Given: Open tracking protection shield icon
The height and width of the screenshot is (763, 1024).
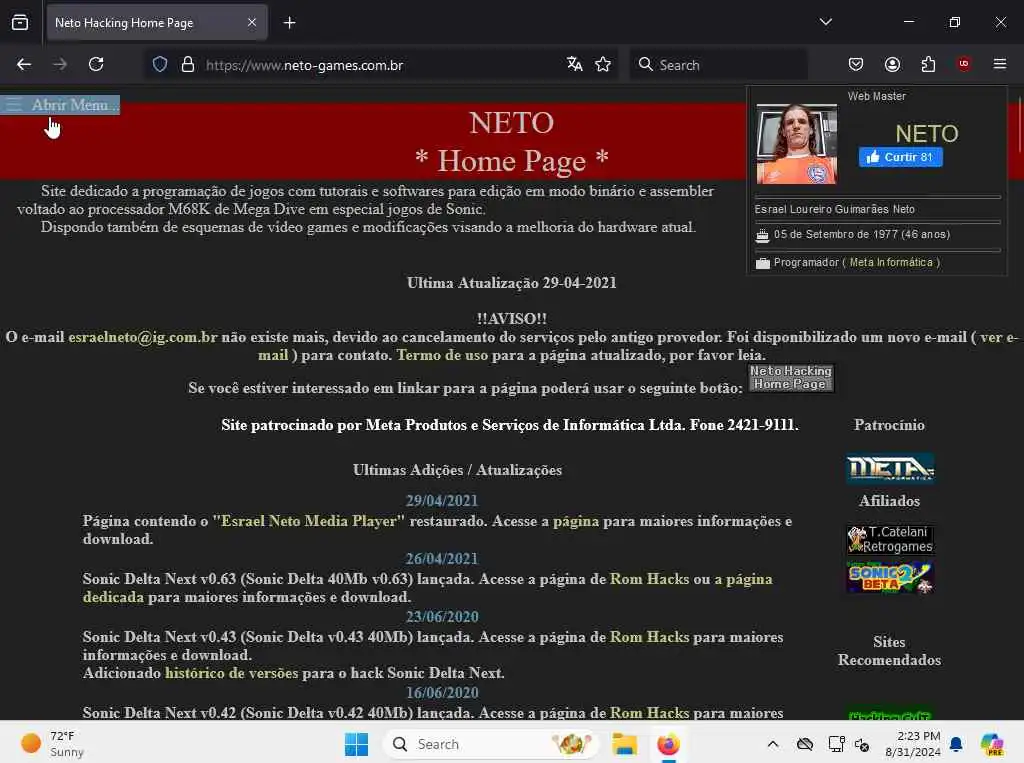Looking at the screenshot, I should coord(160,64).
